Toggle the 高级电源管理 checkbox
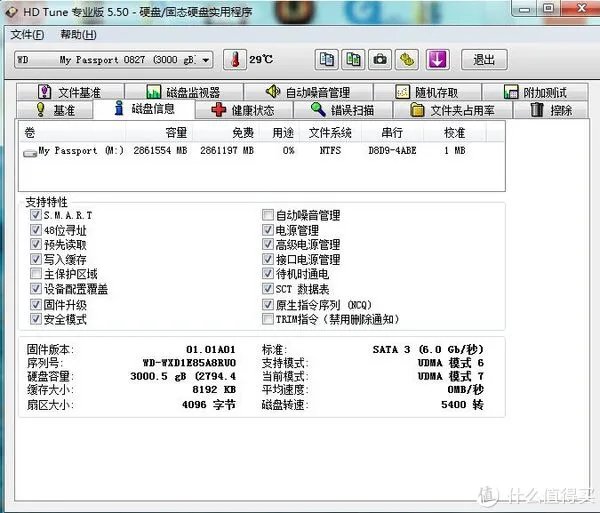 click(268, 244)
